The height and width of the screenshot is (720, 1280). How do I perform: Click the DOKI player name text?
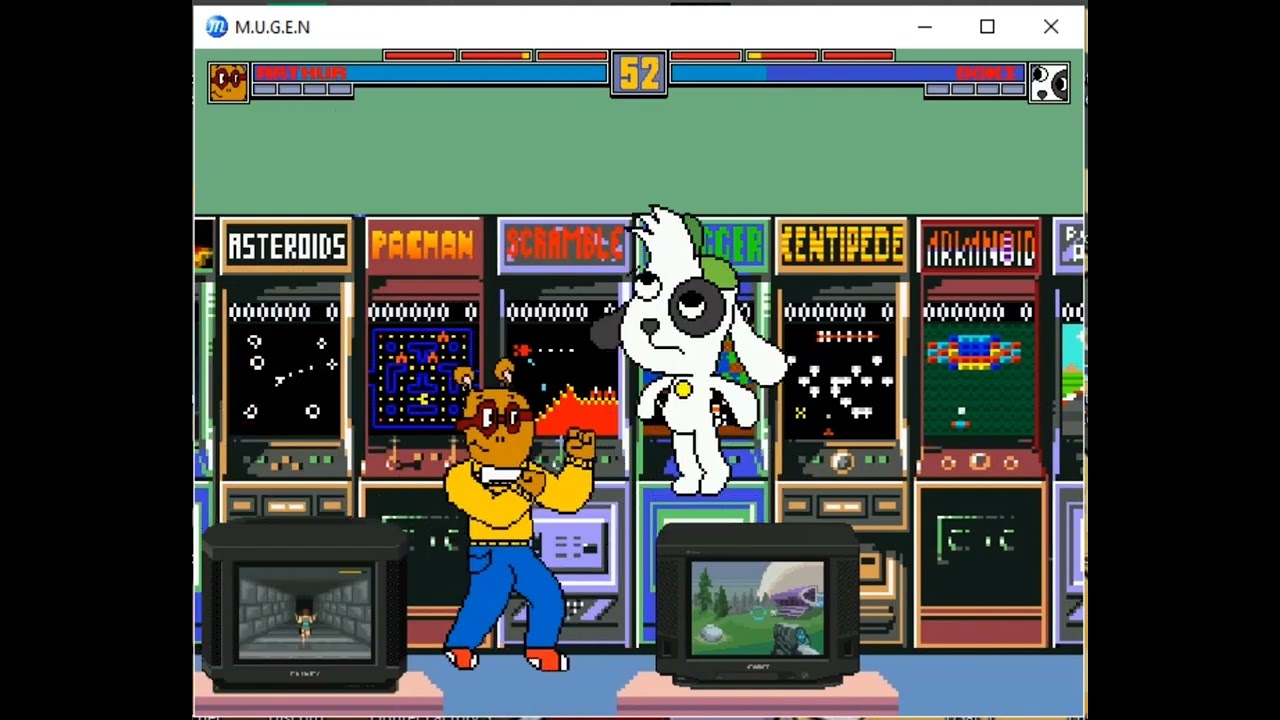(987, 73)
